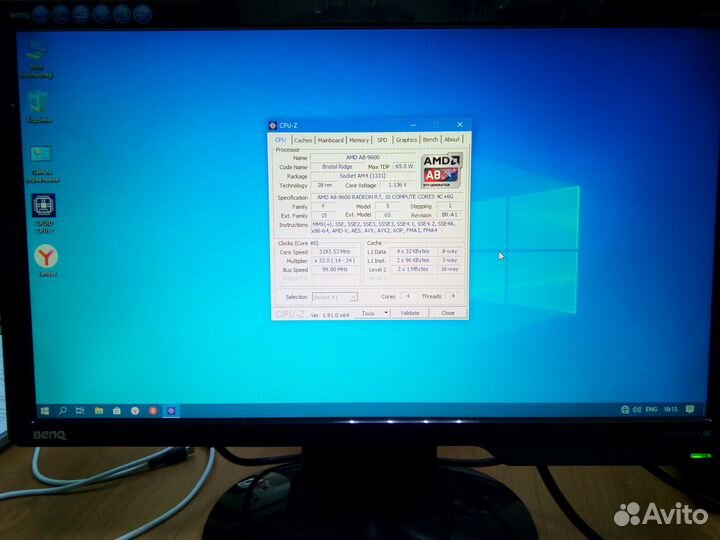
Task: Click the CPU-Z title bar app icon
Action: tap(272, 125)
